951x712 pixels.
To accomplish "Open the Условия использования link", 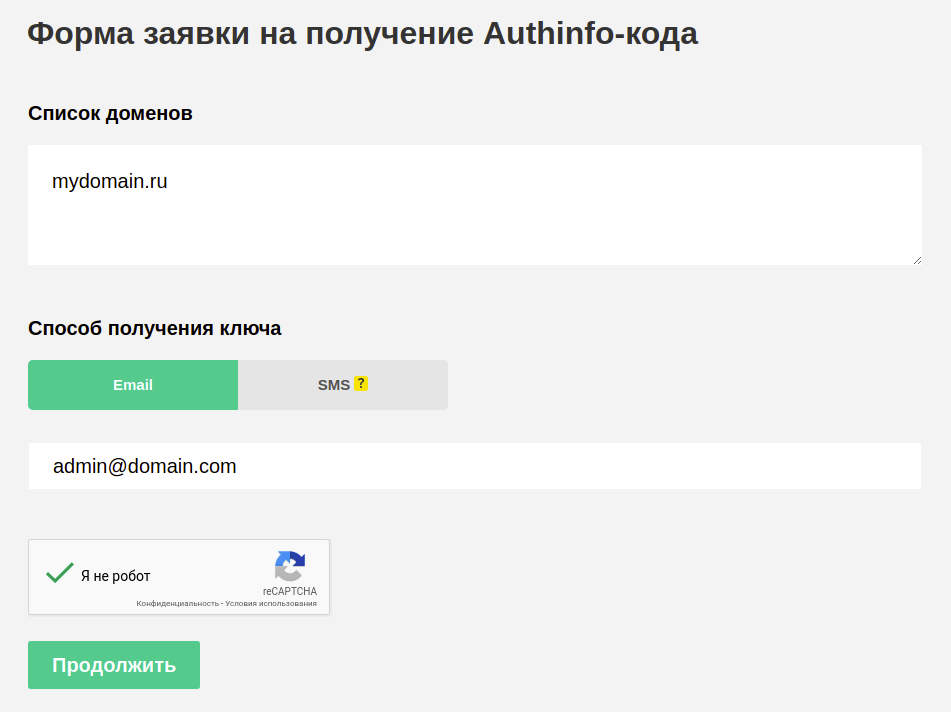I will (271, 604).
